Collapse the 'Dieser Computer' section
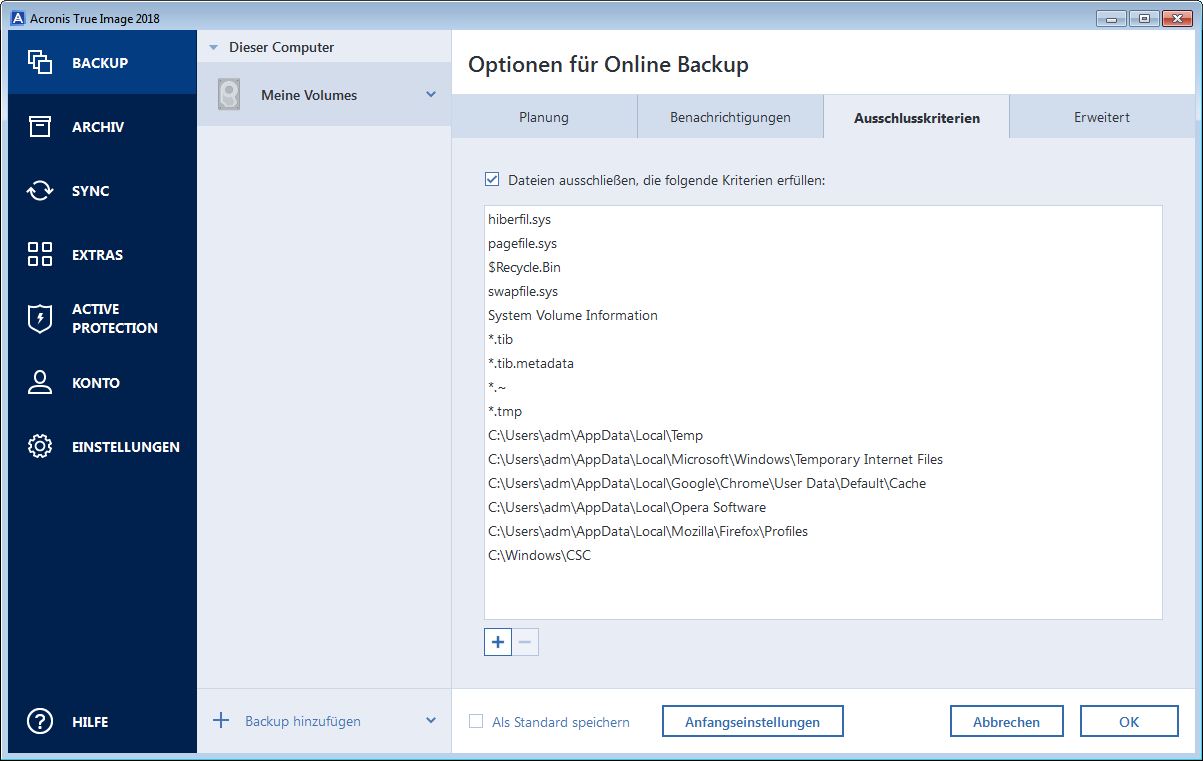This screenshot has width=1203, height=761. pos(213,47)
